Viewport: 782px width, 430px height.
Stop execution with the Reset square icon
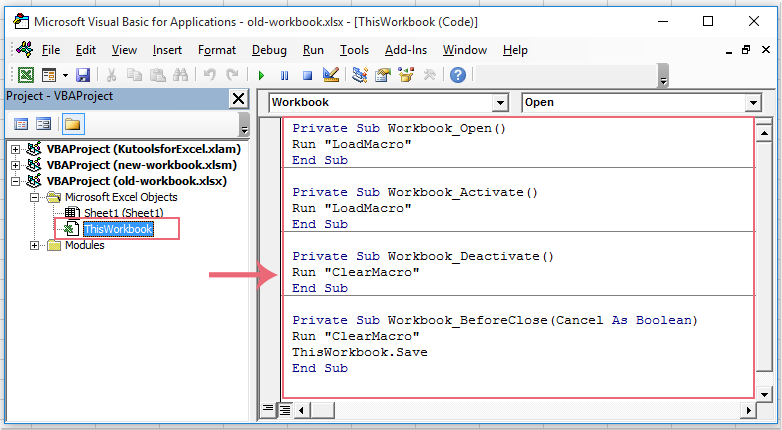(307, 75)
